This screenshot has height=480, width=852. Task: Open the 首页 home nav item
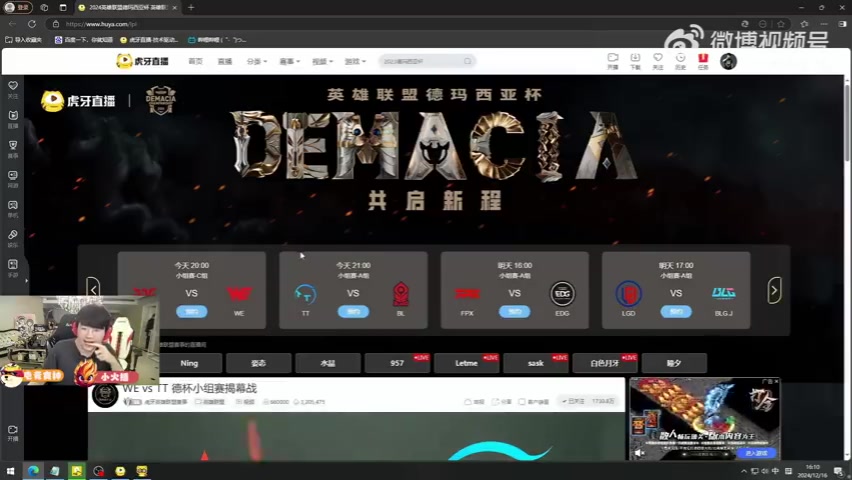pos(195,61)
